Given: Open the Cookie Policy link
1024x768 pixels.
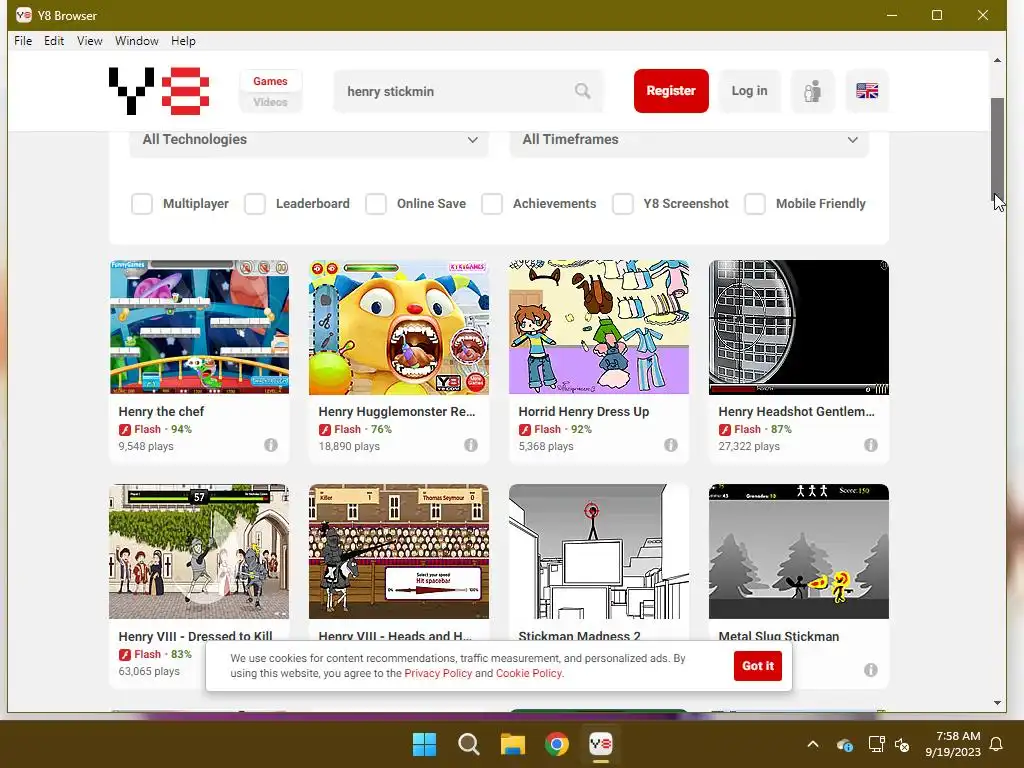Looking at the screenshot, I should [x=529, y=673].
